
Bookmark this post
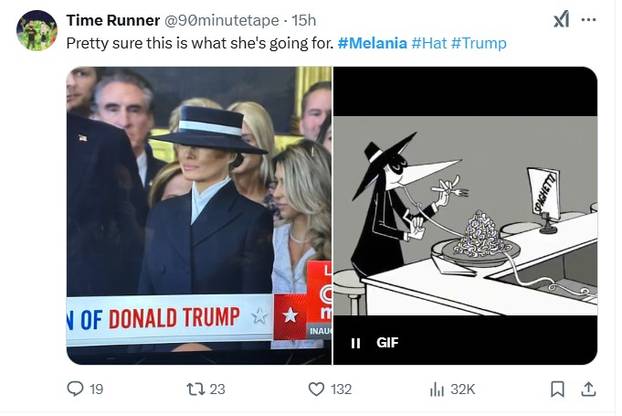point(557,389)
